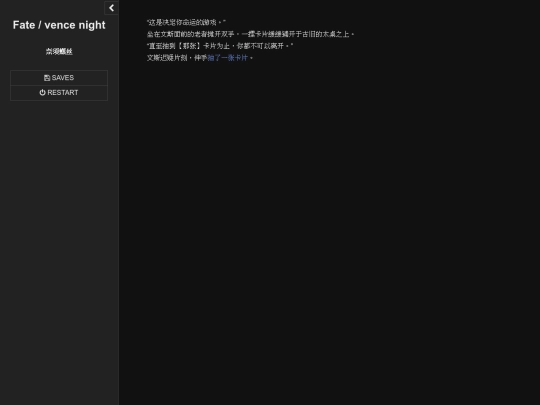The image size is (540, 405).
Task: Click the line containing '【那张】卡片为止'
Action: 220,46
